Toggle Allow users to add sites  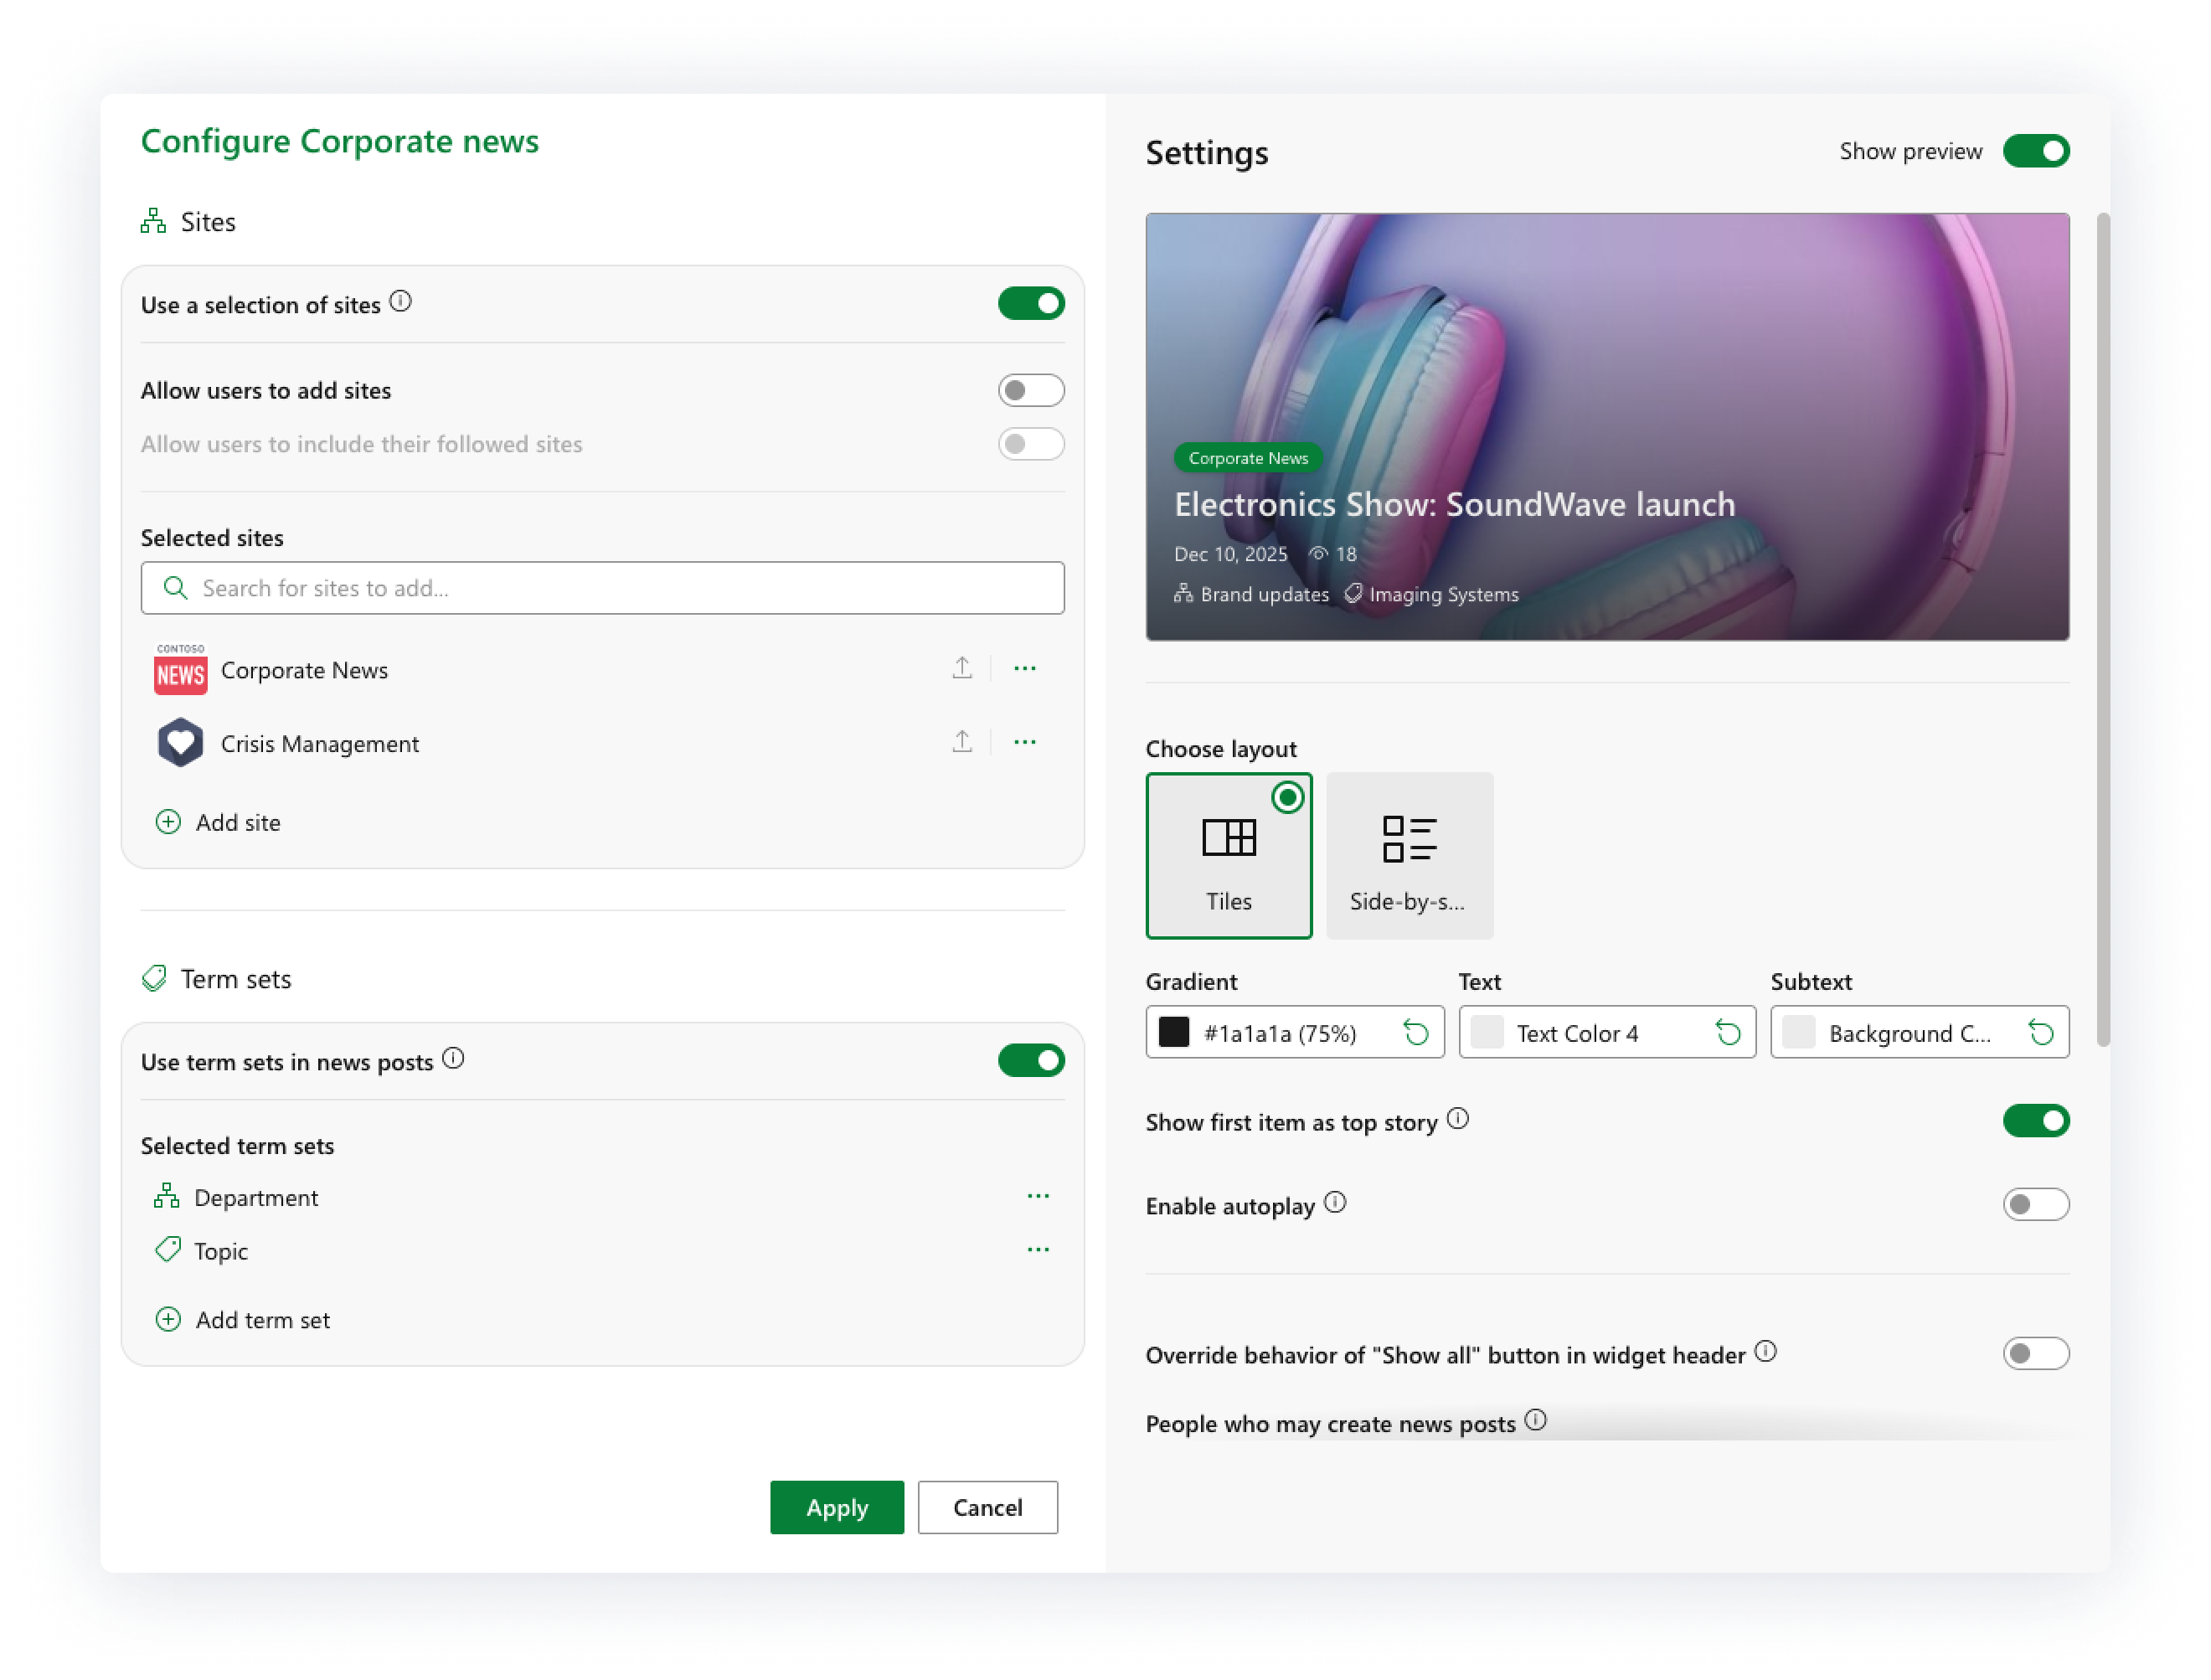[1030, 390]
